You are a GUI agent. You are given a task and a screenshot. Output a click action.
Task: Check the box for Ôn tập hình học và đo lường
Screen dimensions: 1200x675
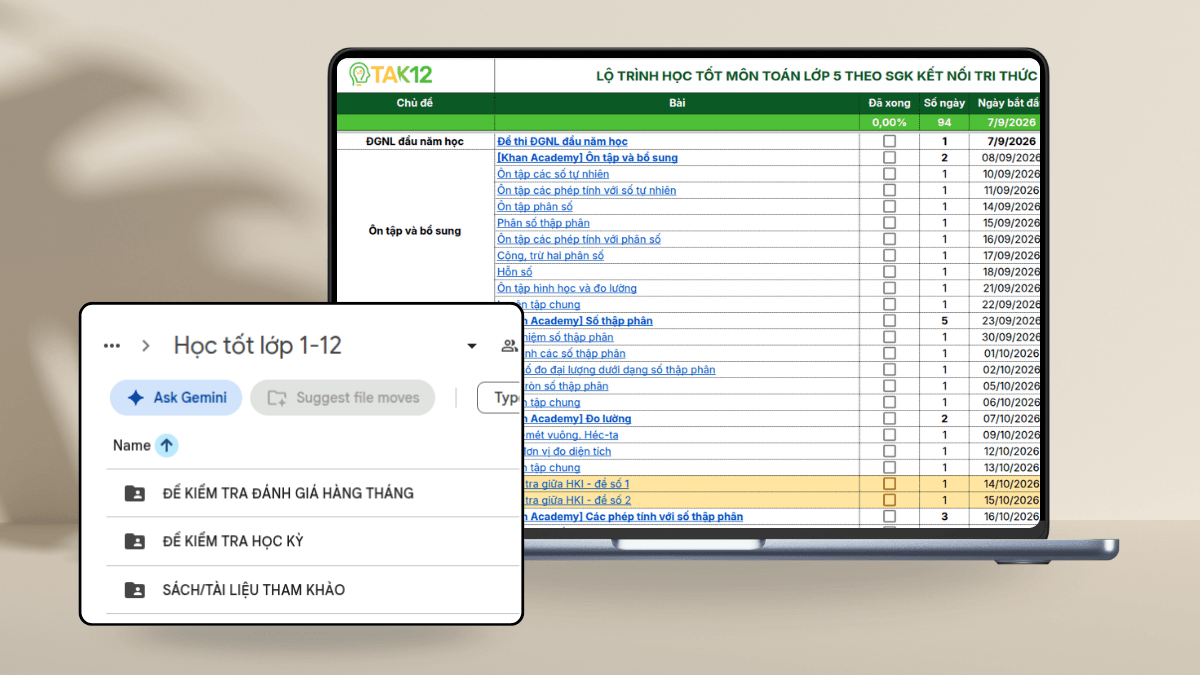click(889, 288)
